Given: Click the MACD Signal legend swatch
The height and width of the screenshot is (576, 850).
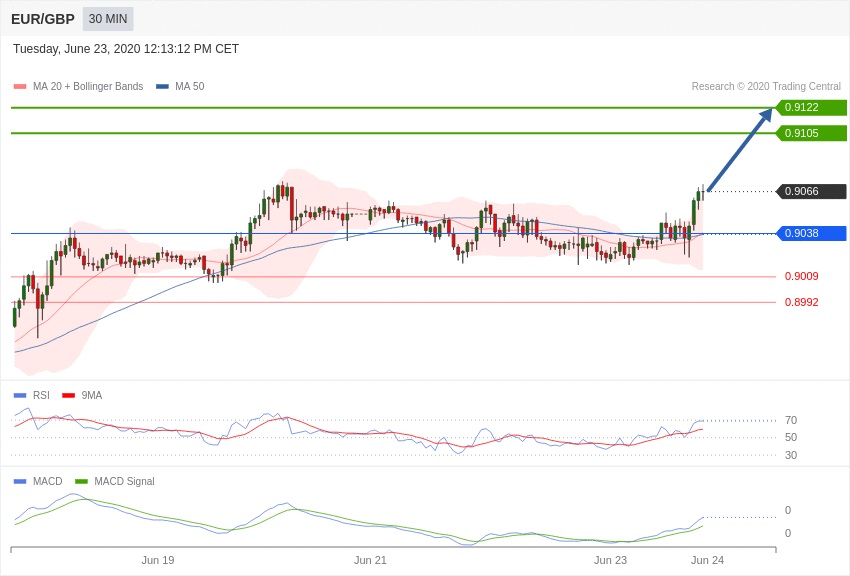Looking at the screenshot, I should pos(81,481).
